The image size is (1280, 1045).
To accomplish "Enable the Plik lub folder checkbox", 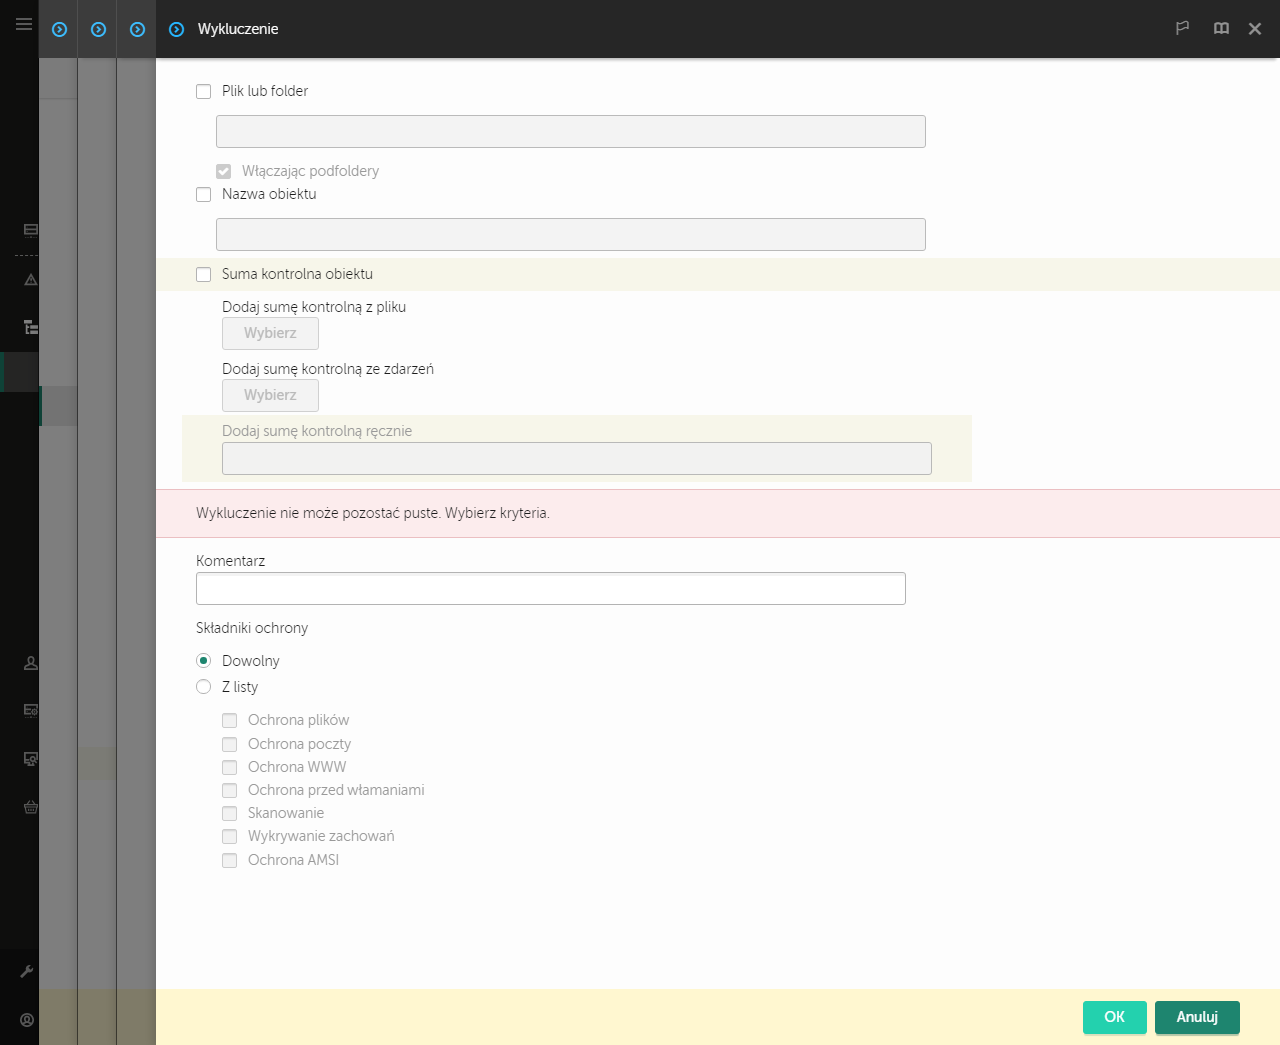I will tap(204, 91).
